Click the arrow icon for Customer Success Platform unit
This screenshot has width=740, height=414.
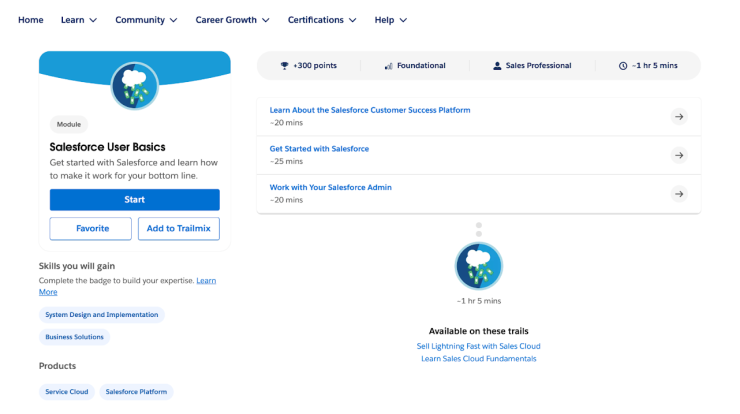679,117
